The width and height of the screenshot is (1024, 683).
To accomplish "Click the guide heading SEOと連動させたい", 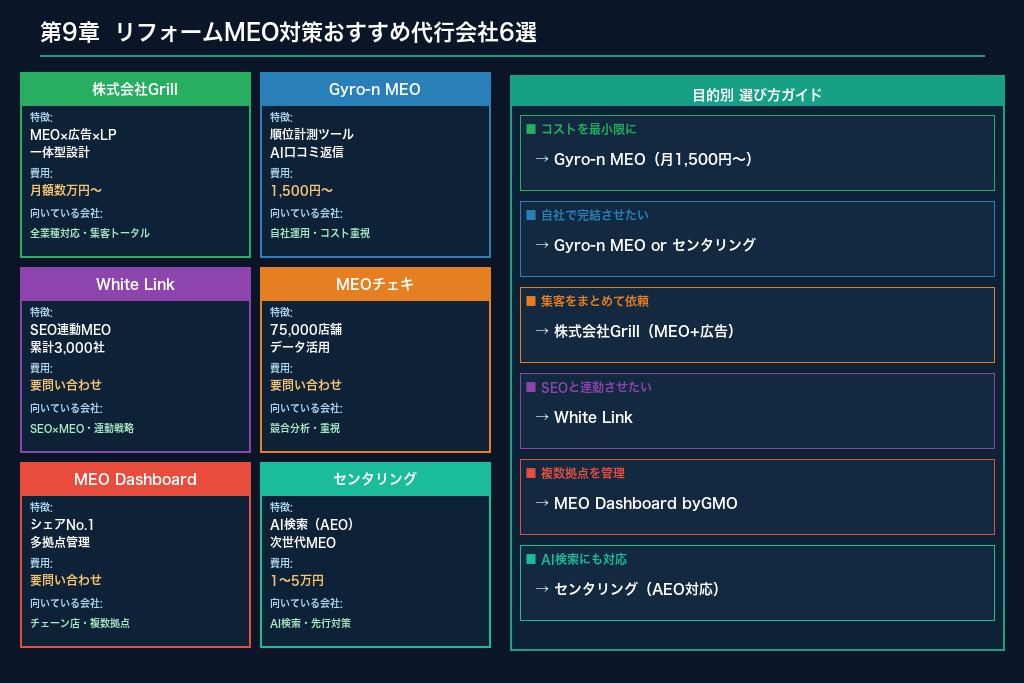I will (x=596, y=388).
